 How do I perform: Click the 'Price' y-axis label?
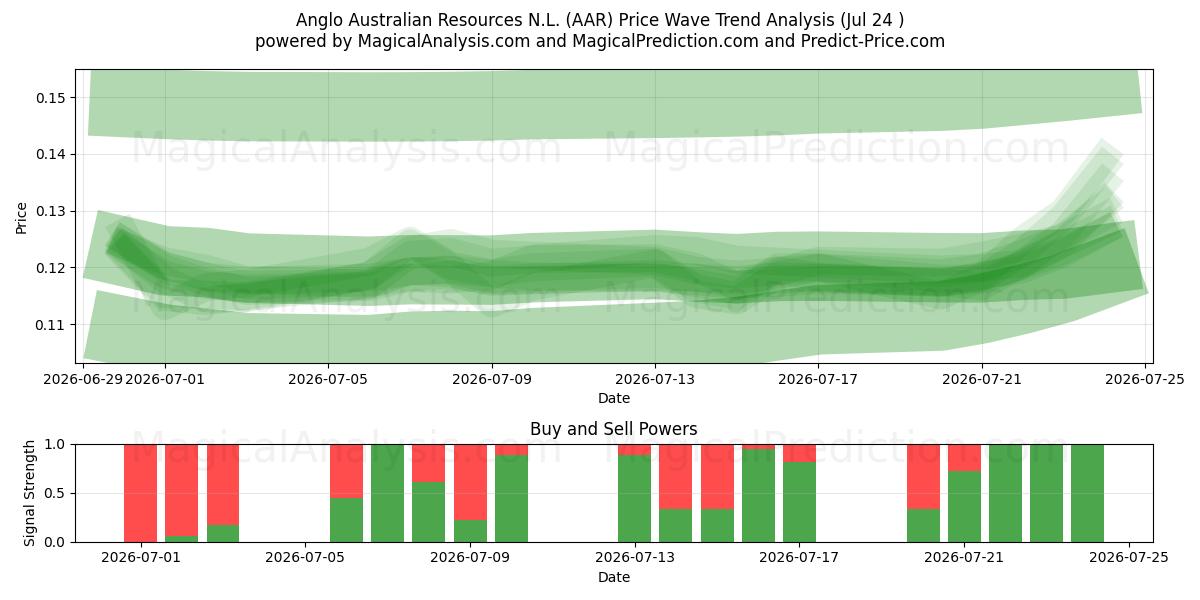[x=22, y=216]
